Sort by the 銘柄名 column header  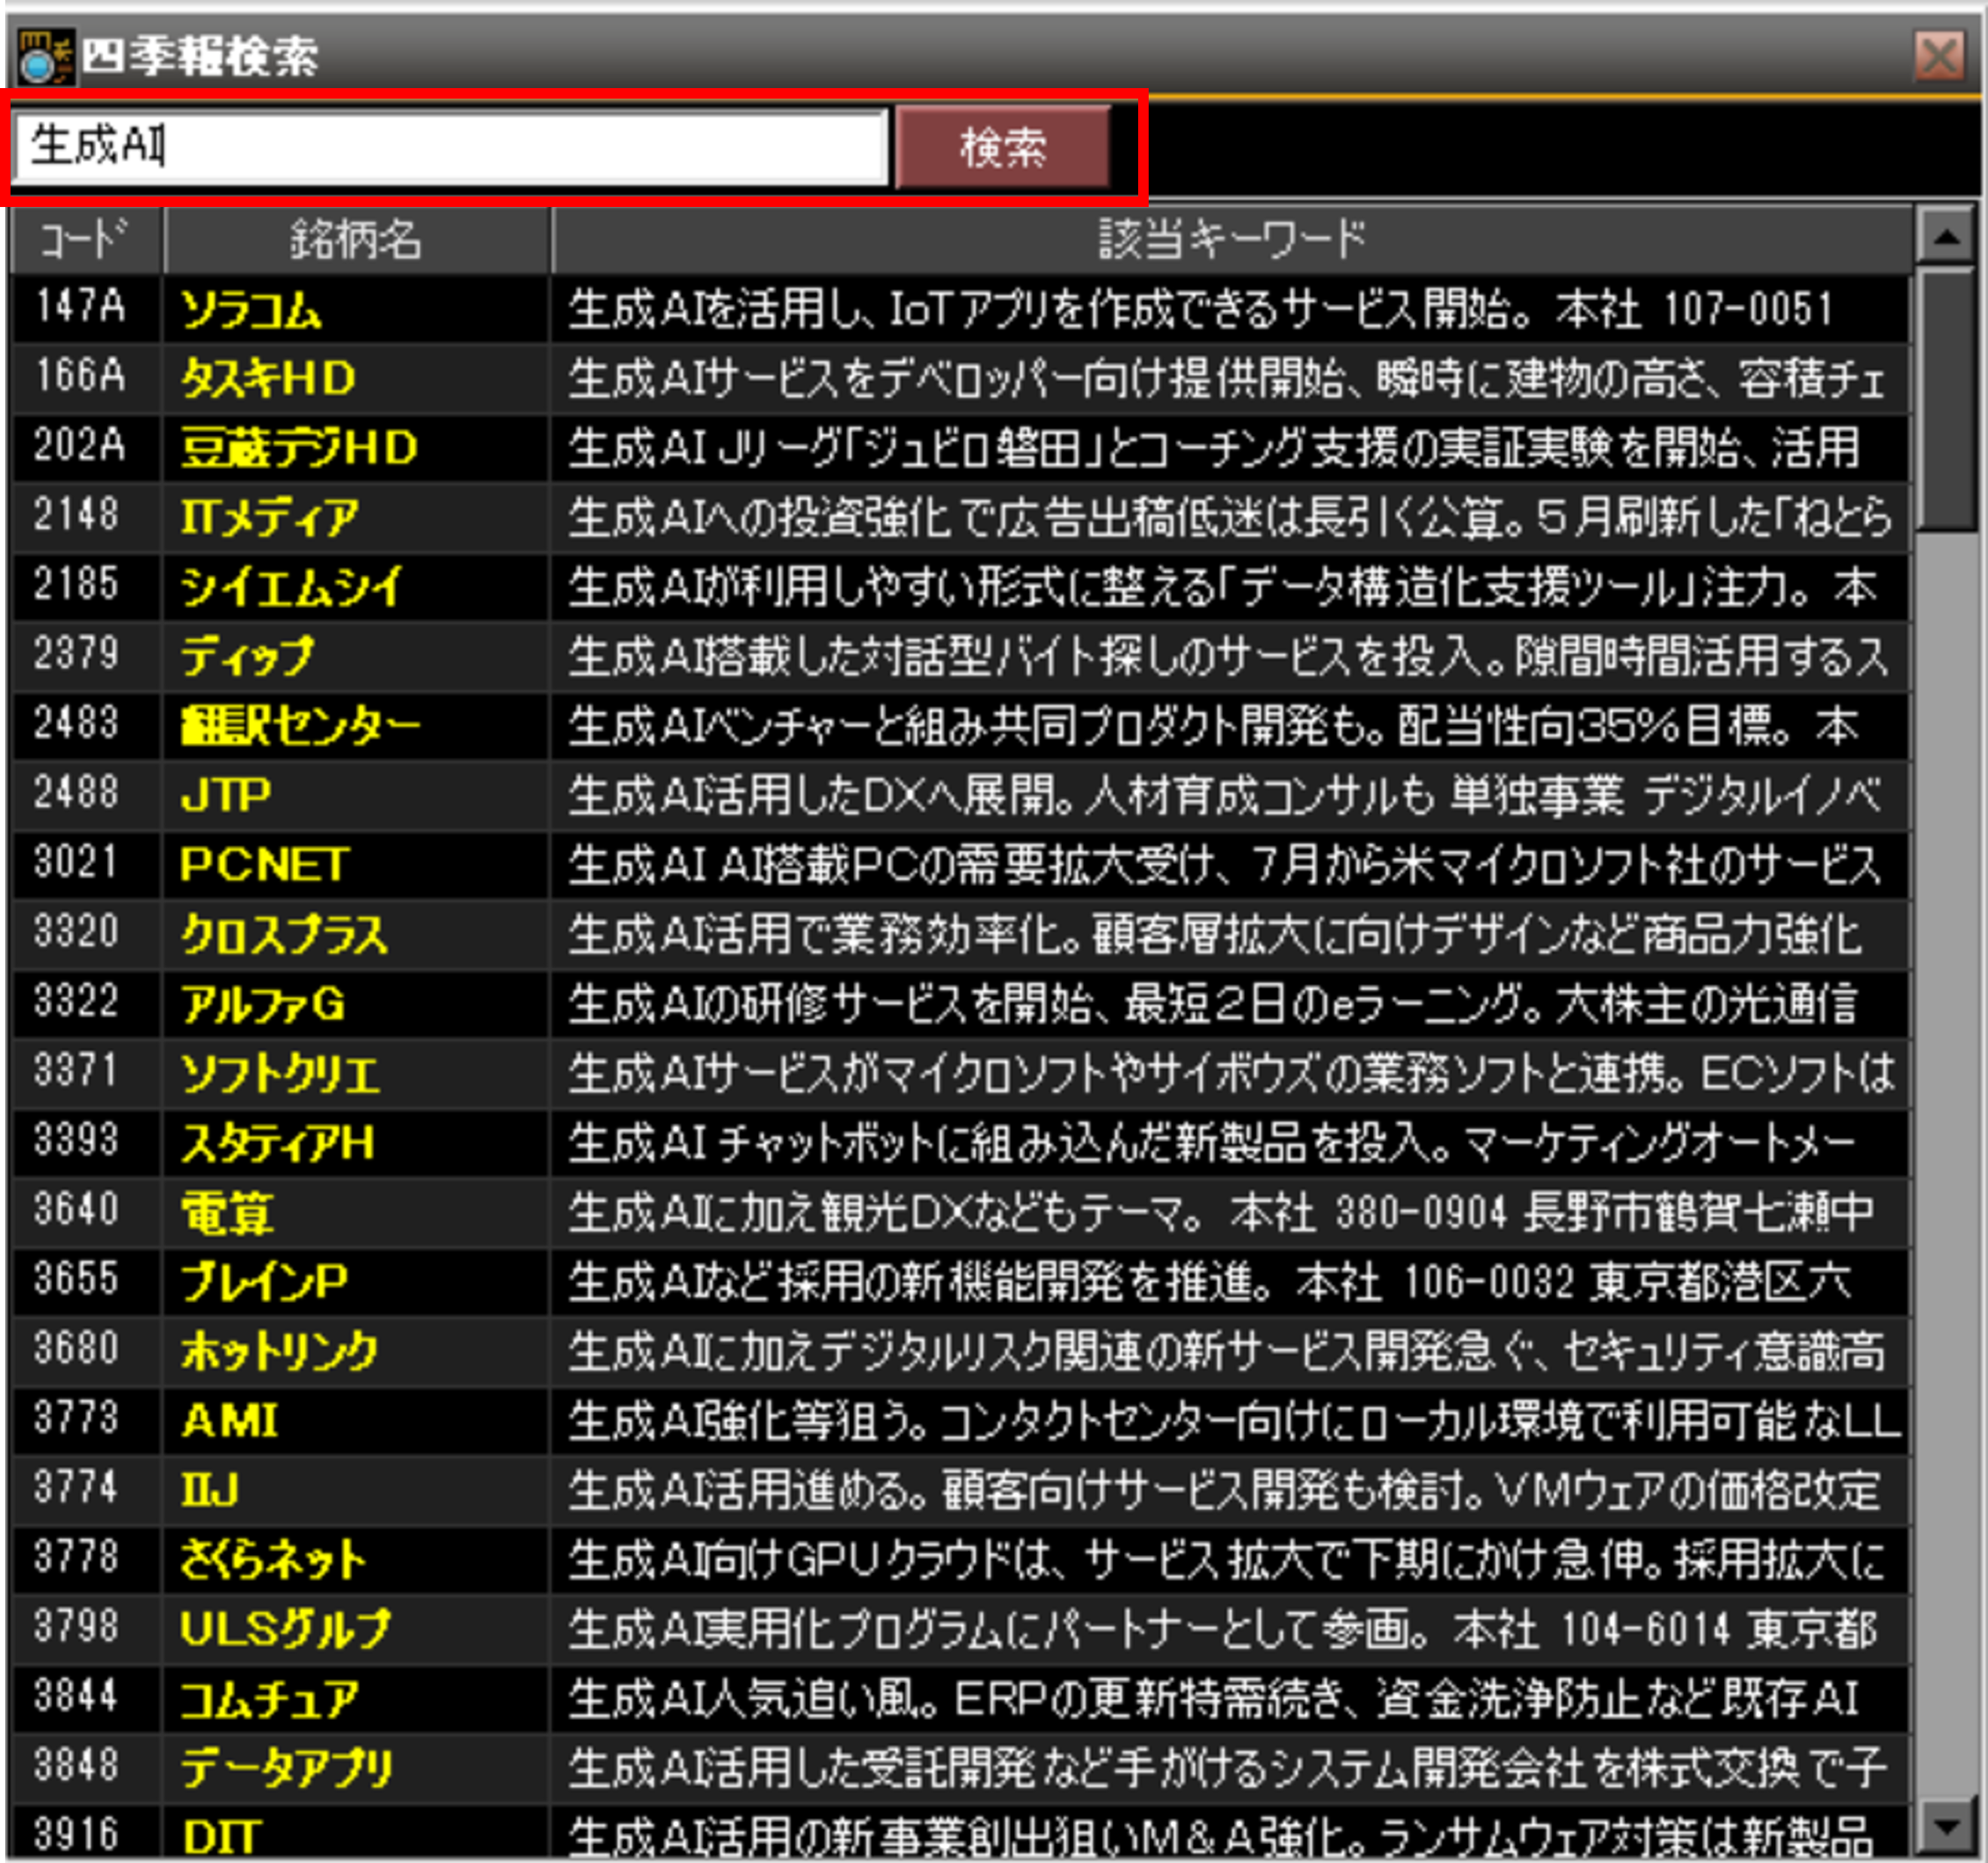pyautogui.click(x=356, y=240)
